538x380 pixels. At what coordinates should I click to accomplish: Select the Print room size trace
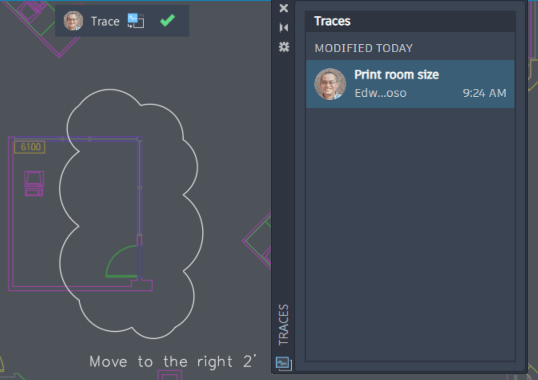coord(410,84)
